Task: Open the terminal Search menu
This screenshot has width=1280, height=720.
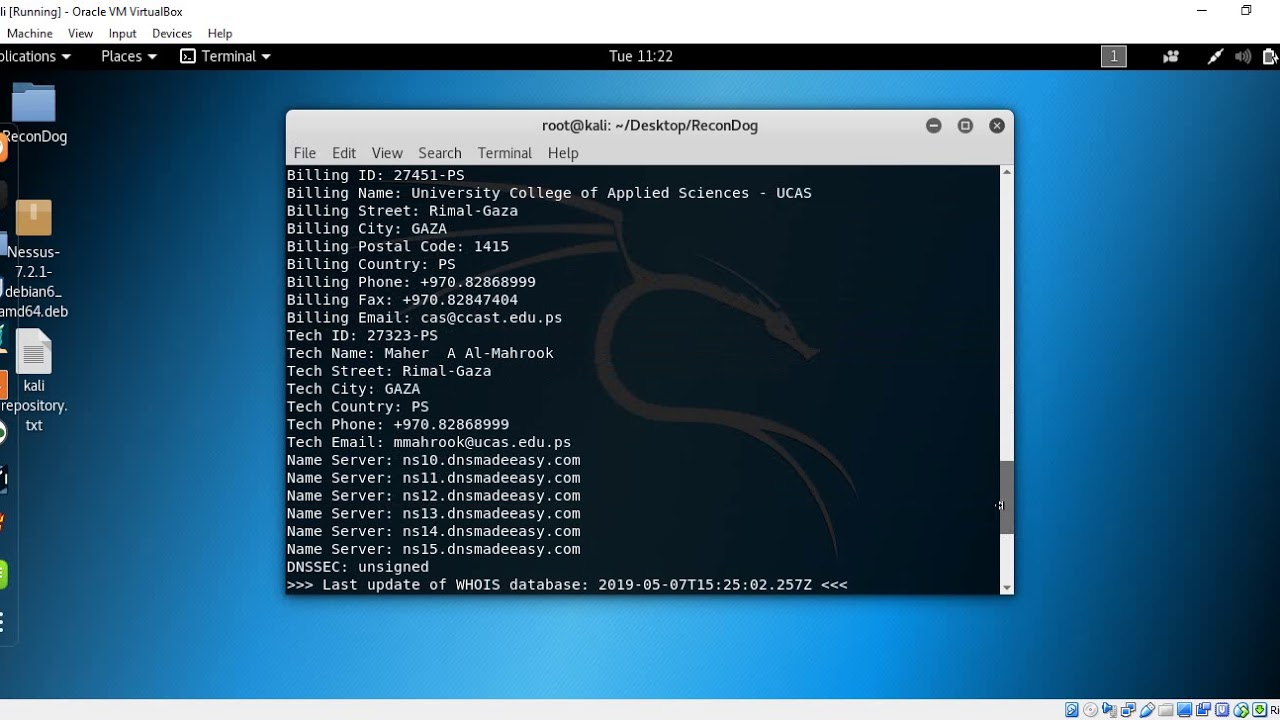Action: (440, 153)
